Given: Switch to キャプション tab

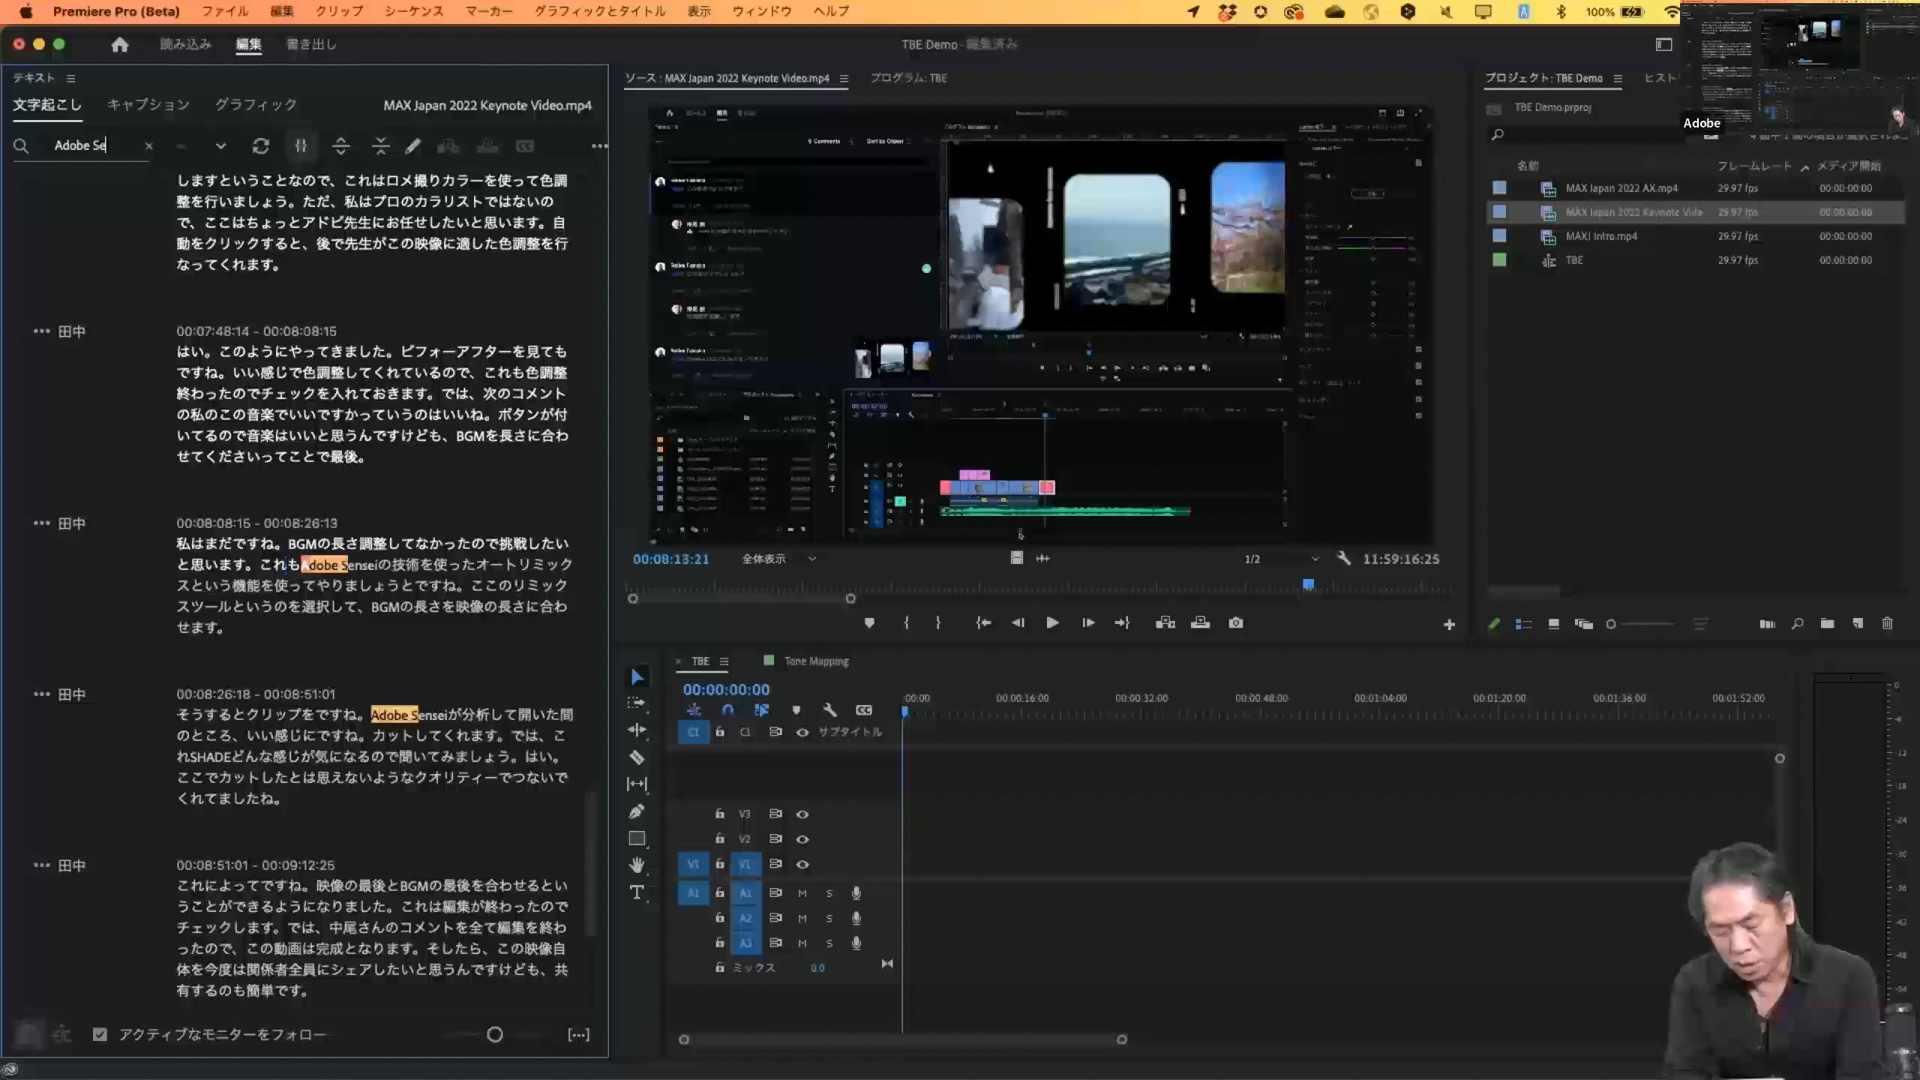Looking at the screenshot, I should tap(148, 105).
